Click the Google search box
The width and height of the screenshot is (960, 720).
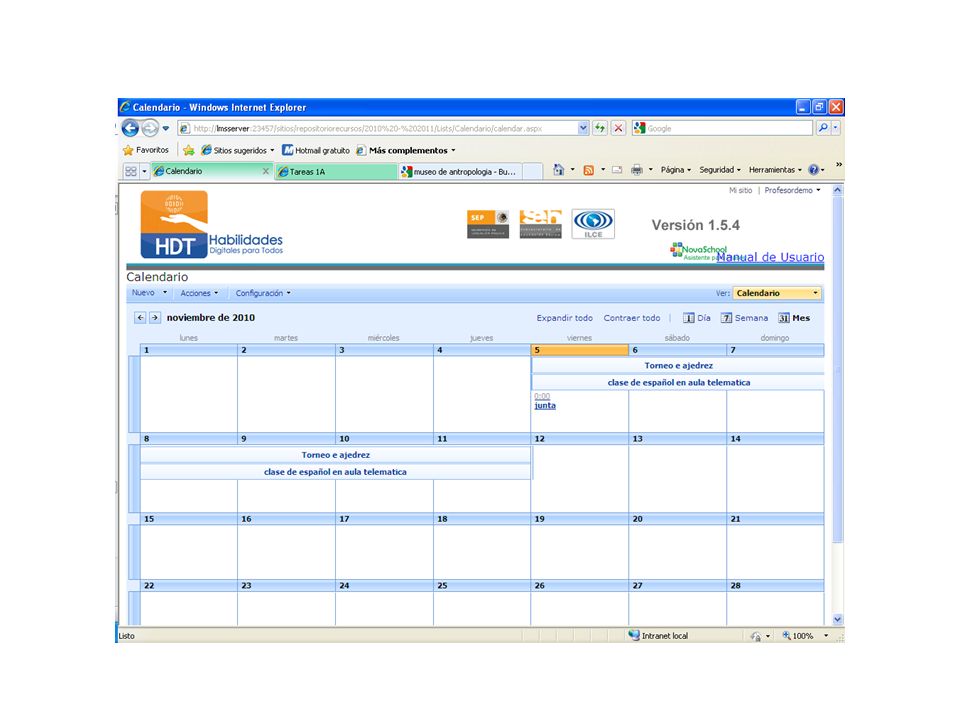[x=722, y=129]
